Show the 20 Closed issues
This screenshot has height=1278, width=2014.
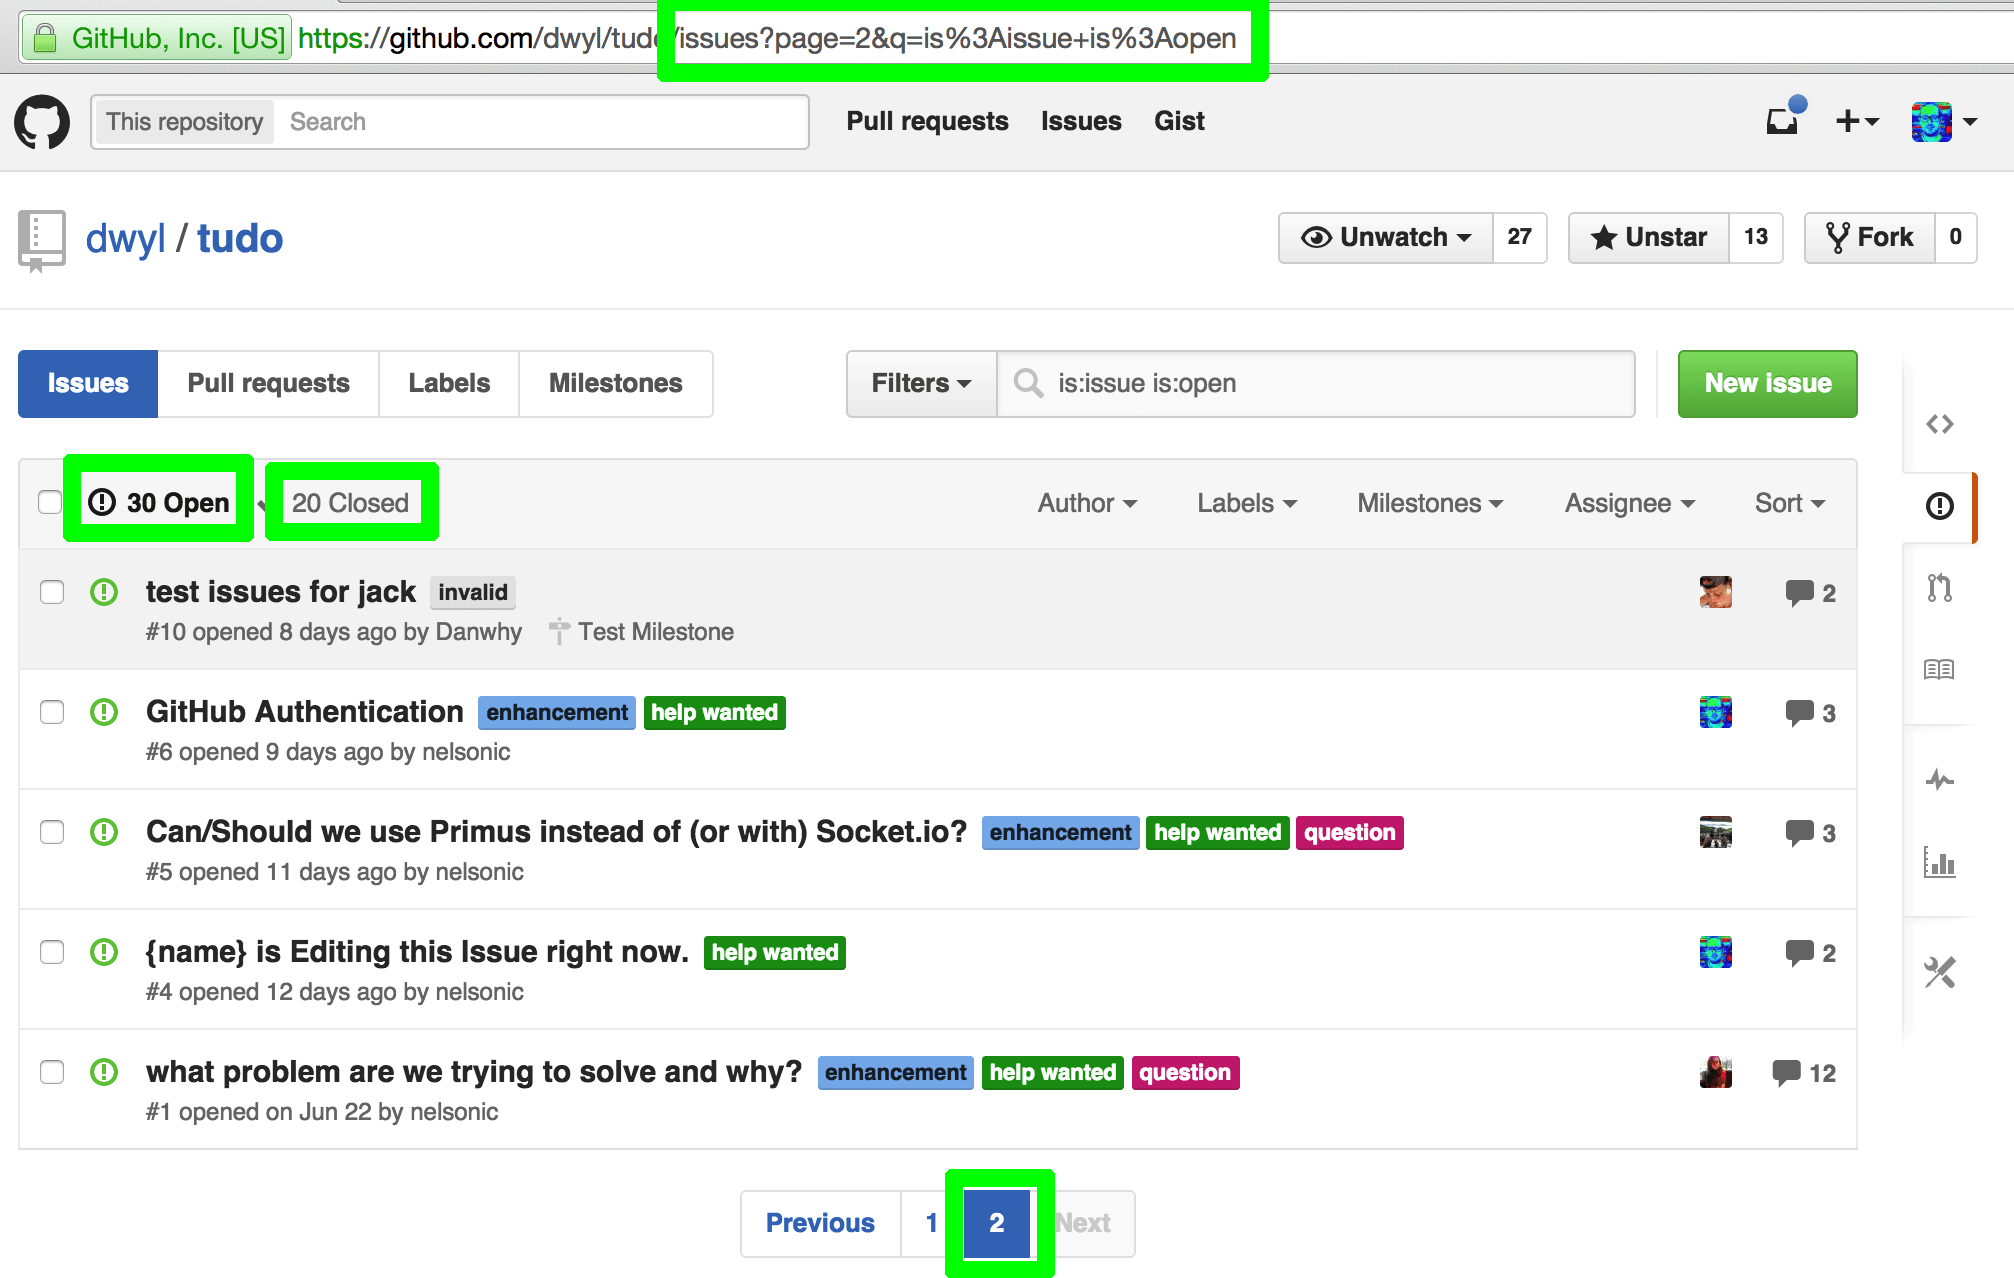click(351, 503)
